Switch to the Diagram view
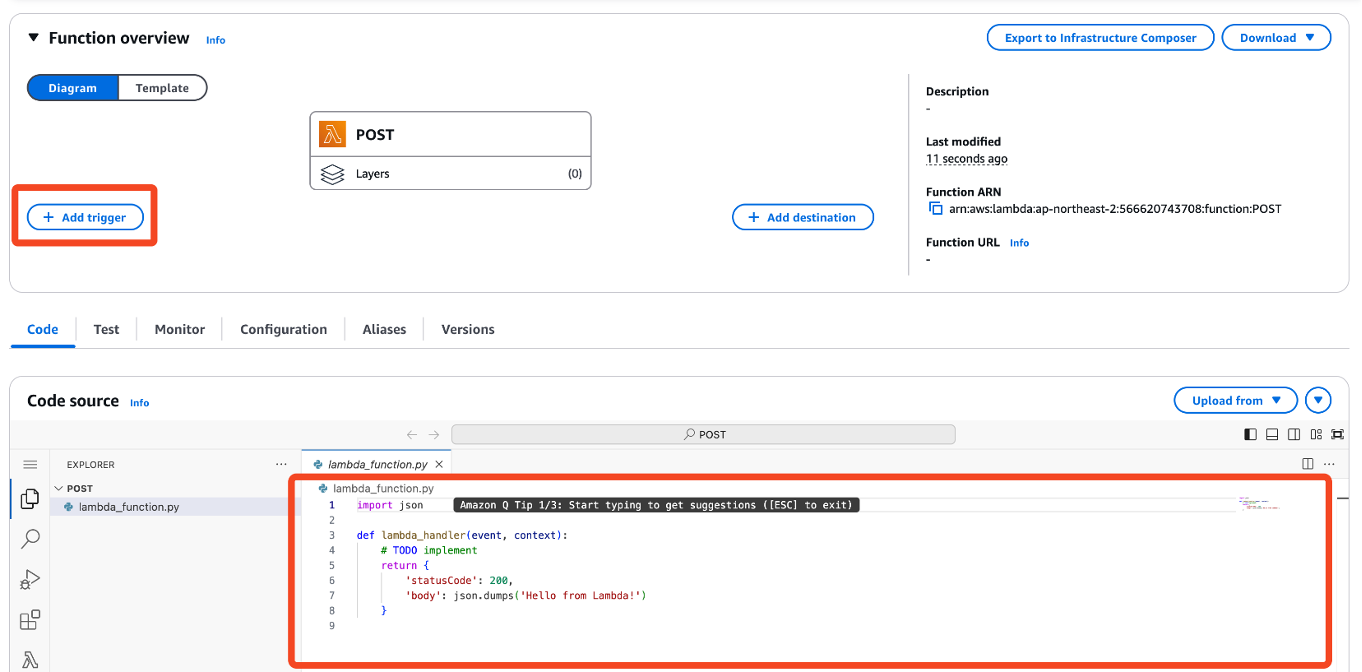Screen dimensions: 1362x672 [73, 88]
